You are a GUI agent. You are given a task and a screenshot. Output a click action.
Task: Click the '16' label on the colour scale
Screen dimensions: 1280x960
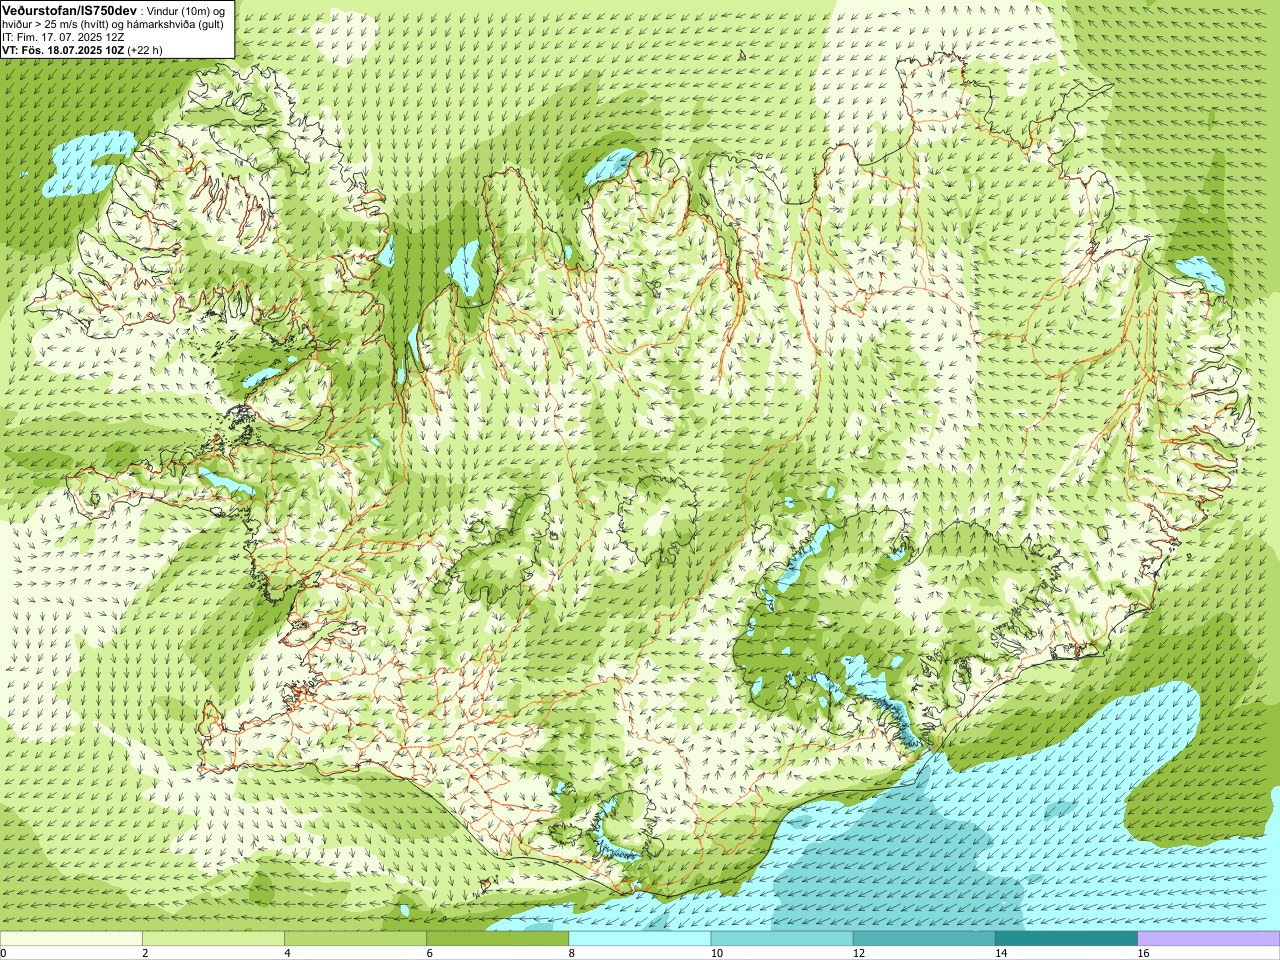1144,953
